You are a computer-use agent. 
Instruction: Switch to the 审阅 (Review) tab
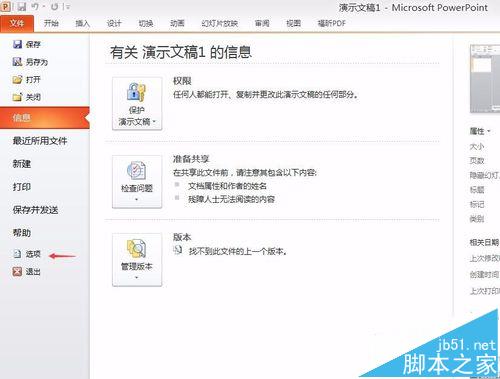[x=262, y=23]
